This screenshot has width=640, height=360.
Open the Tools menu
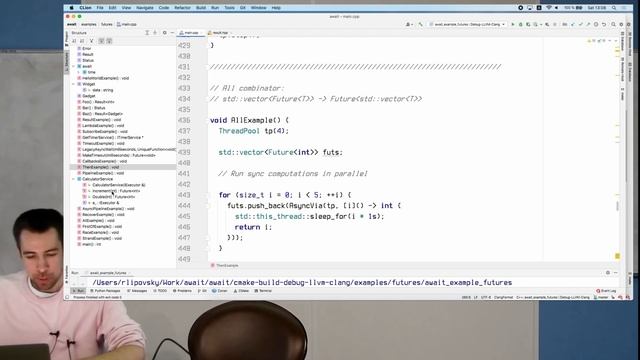click(x=229, y=8)
